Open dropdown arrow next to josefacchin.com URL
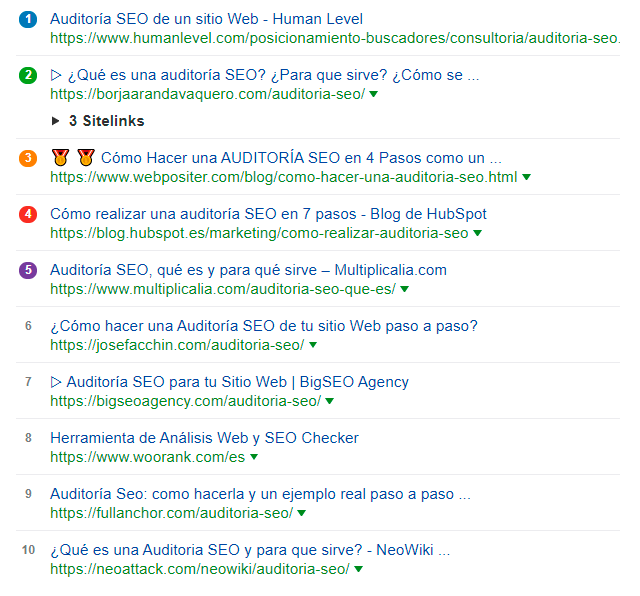 (x=313, y=345)
